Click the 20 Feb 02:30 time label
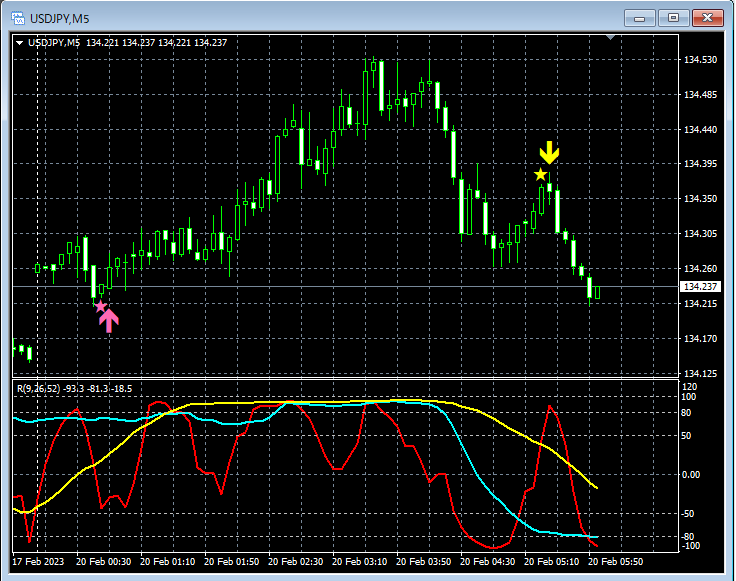Screen dimensions: 736x581 [x=296, y=561]
